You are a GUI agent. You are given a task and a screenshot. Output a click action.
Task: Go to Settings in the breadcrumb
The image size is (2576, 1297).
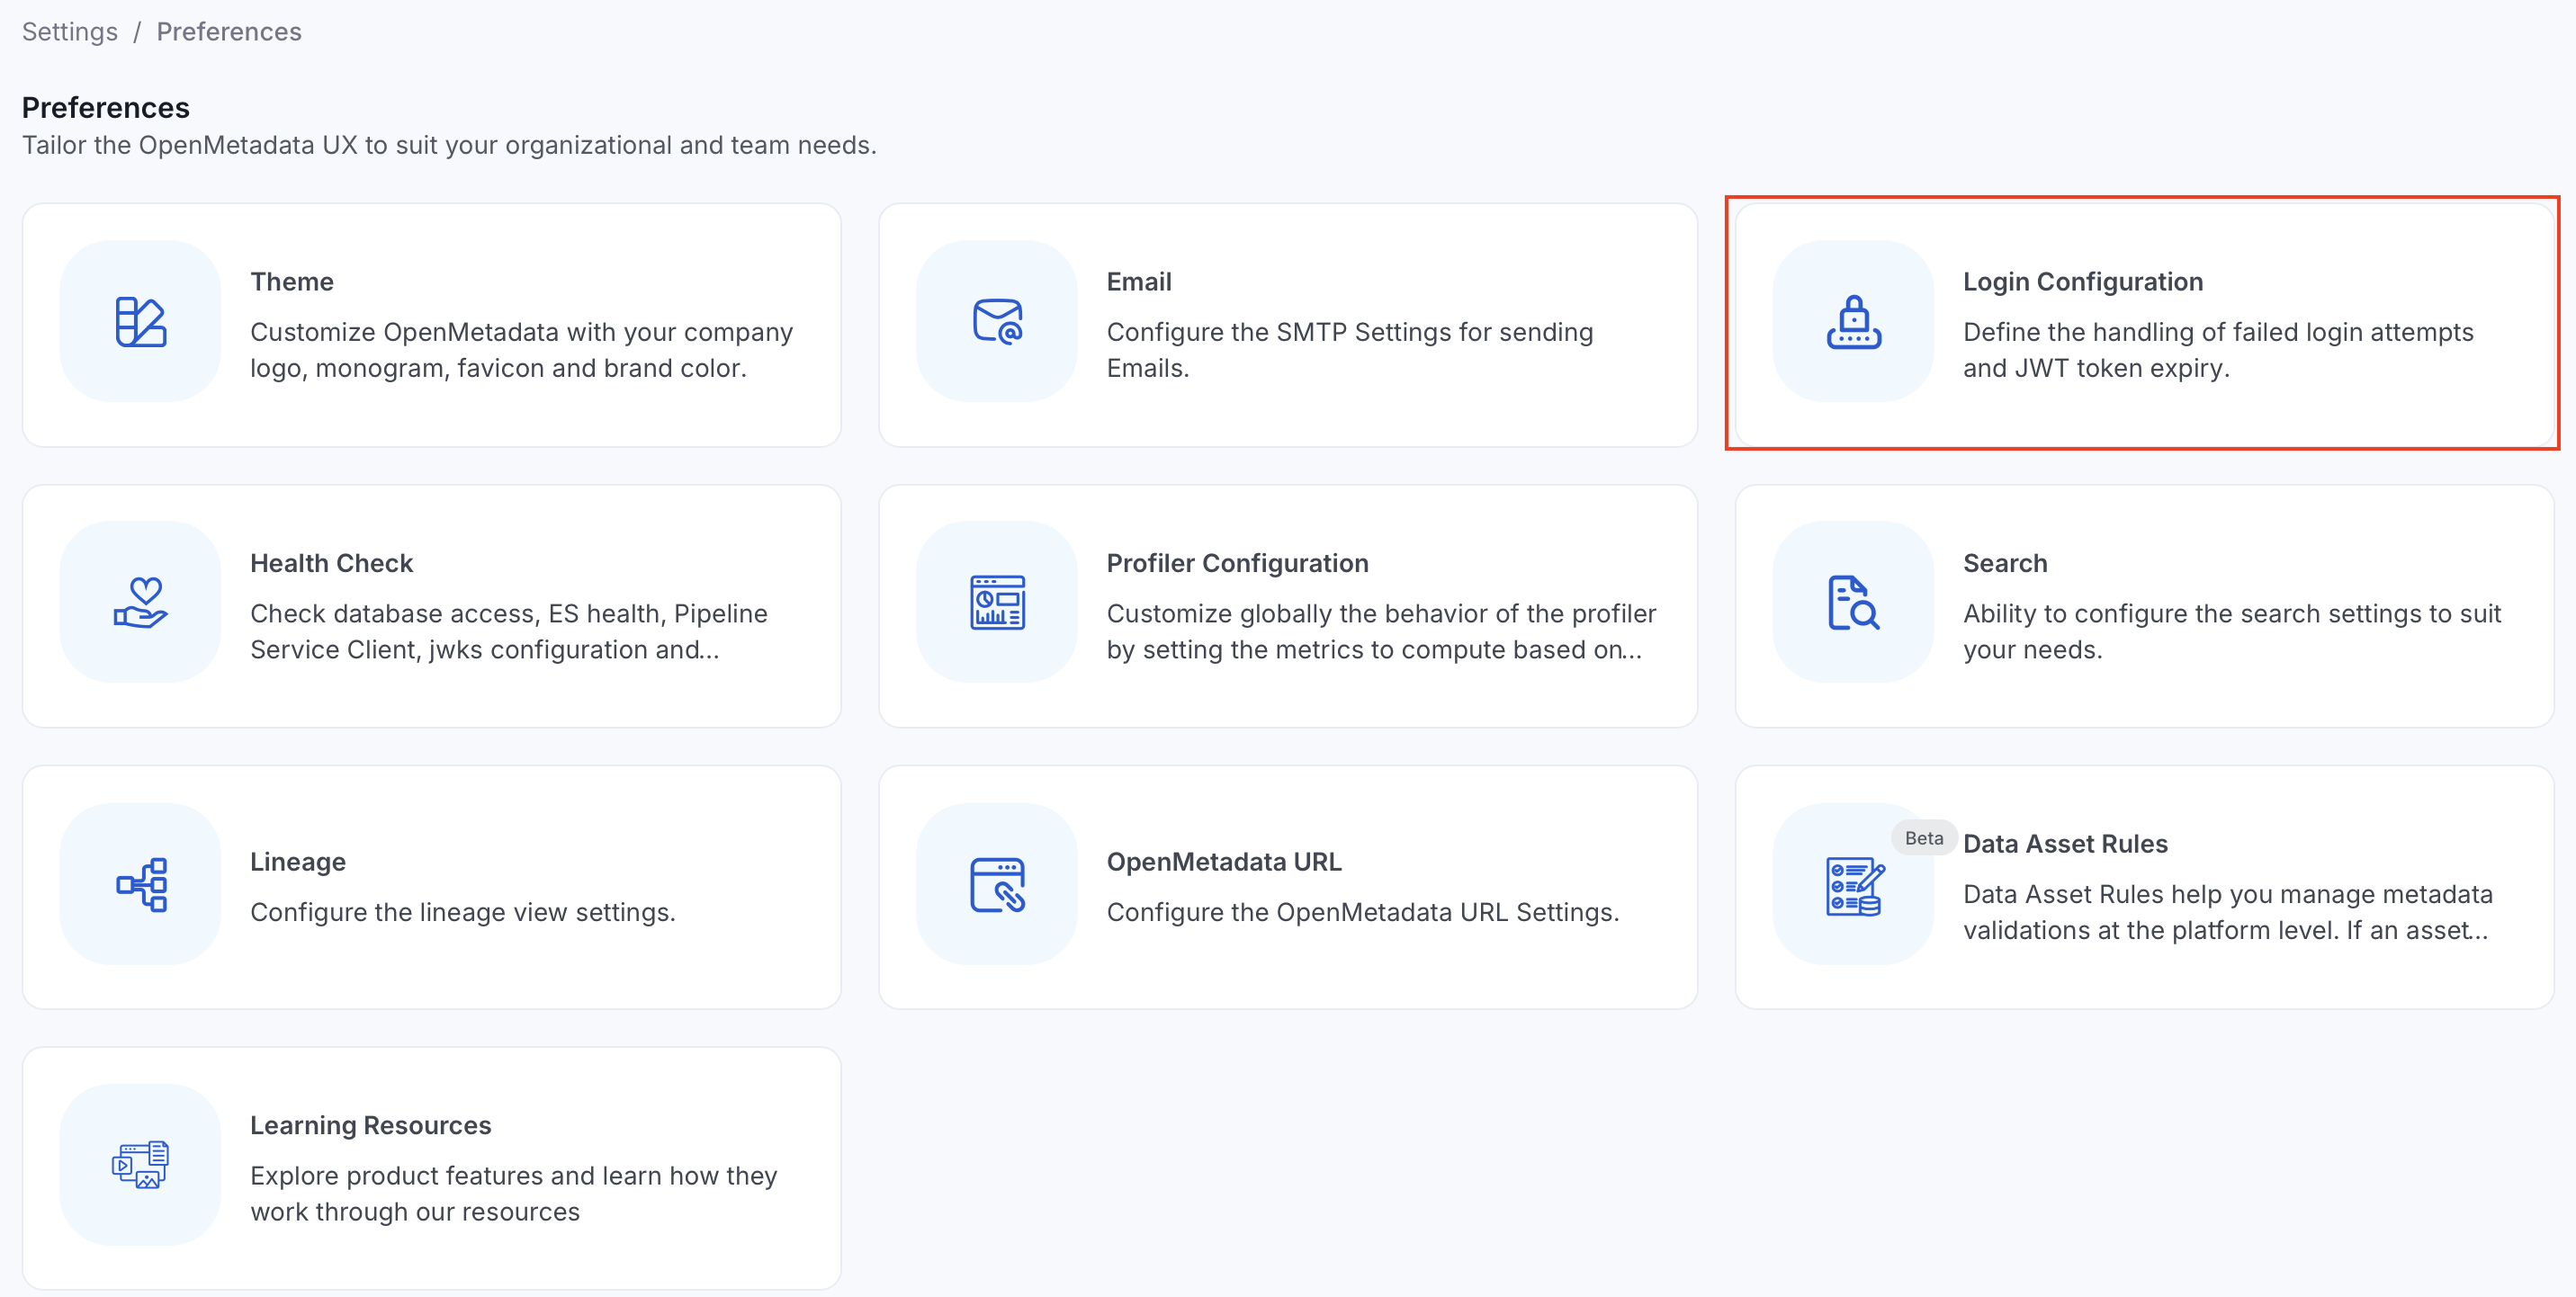click(x=70, y=32)
